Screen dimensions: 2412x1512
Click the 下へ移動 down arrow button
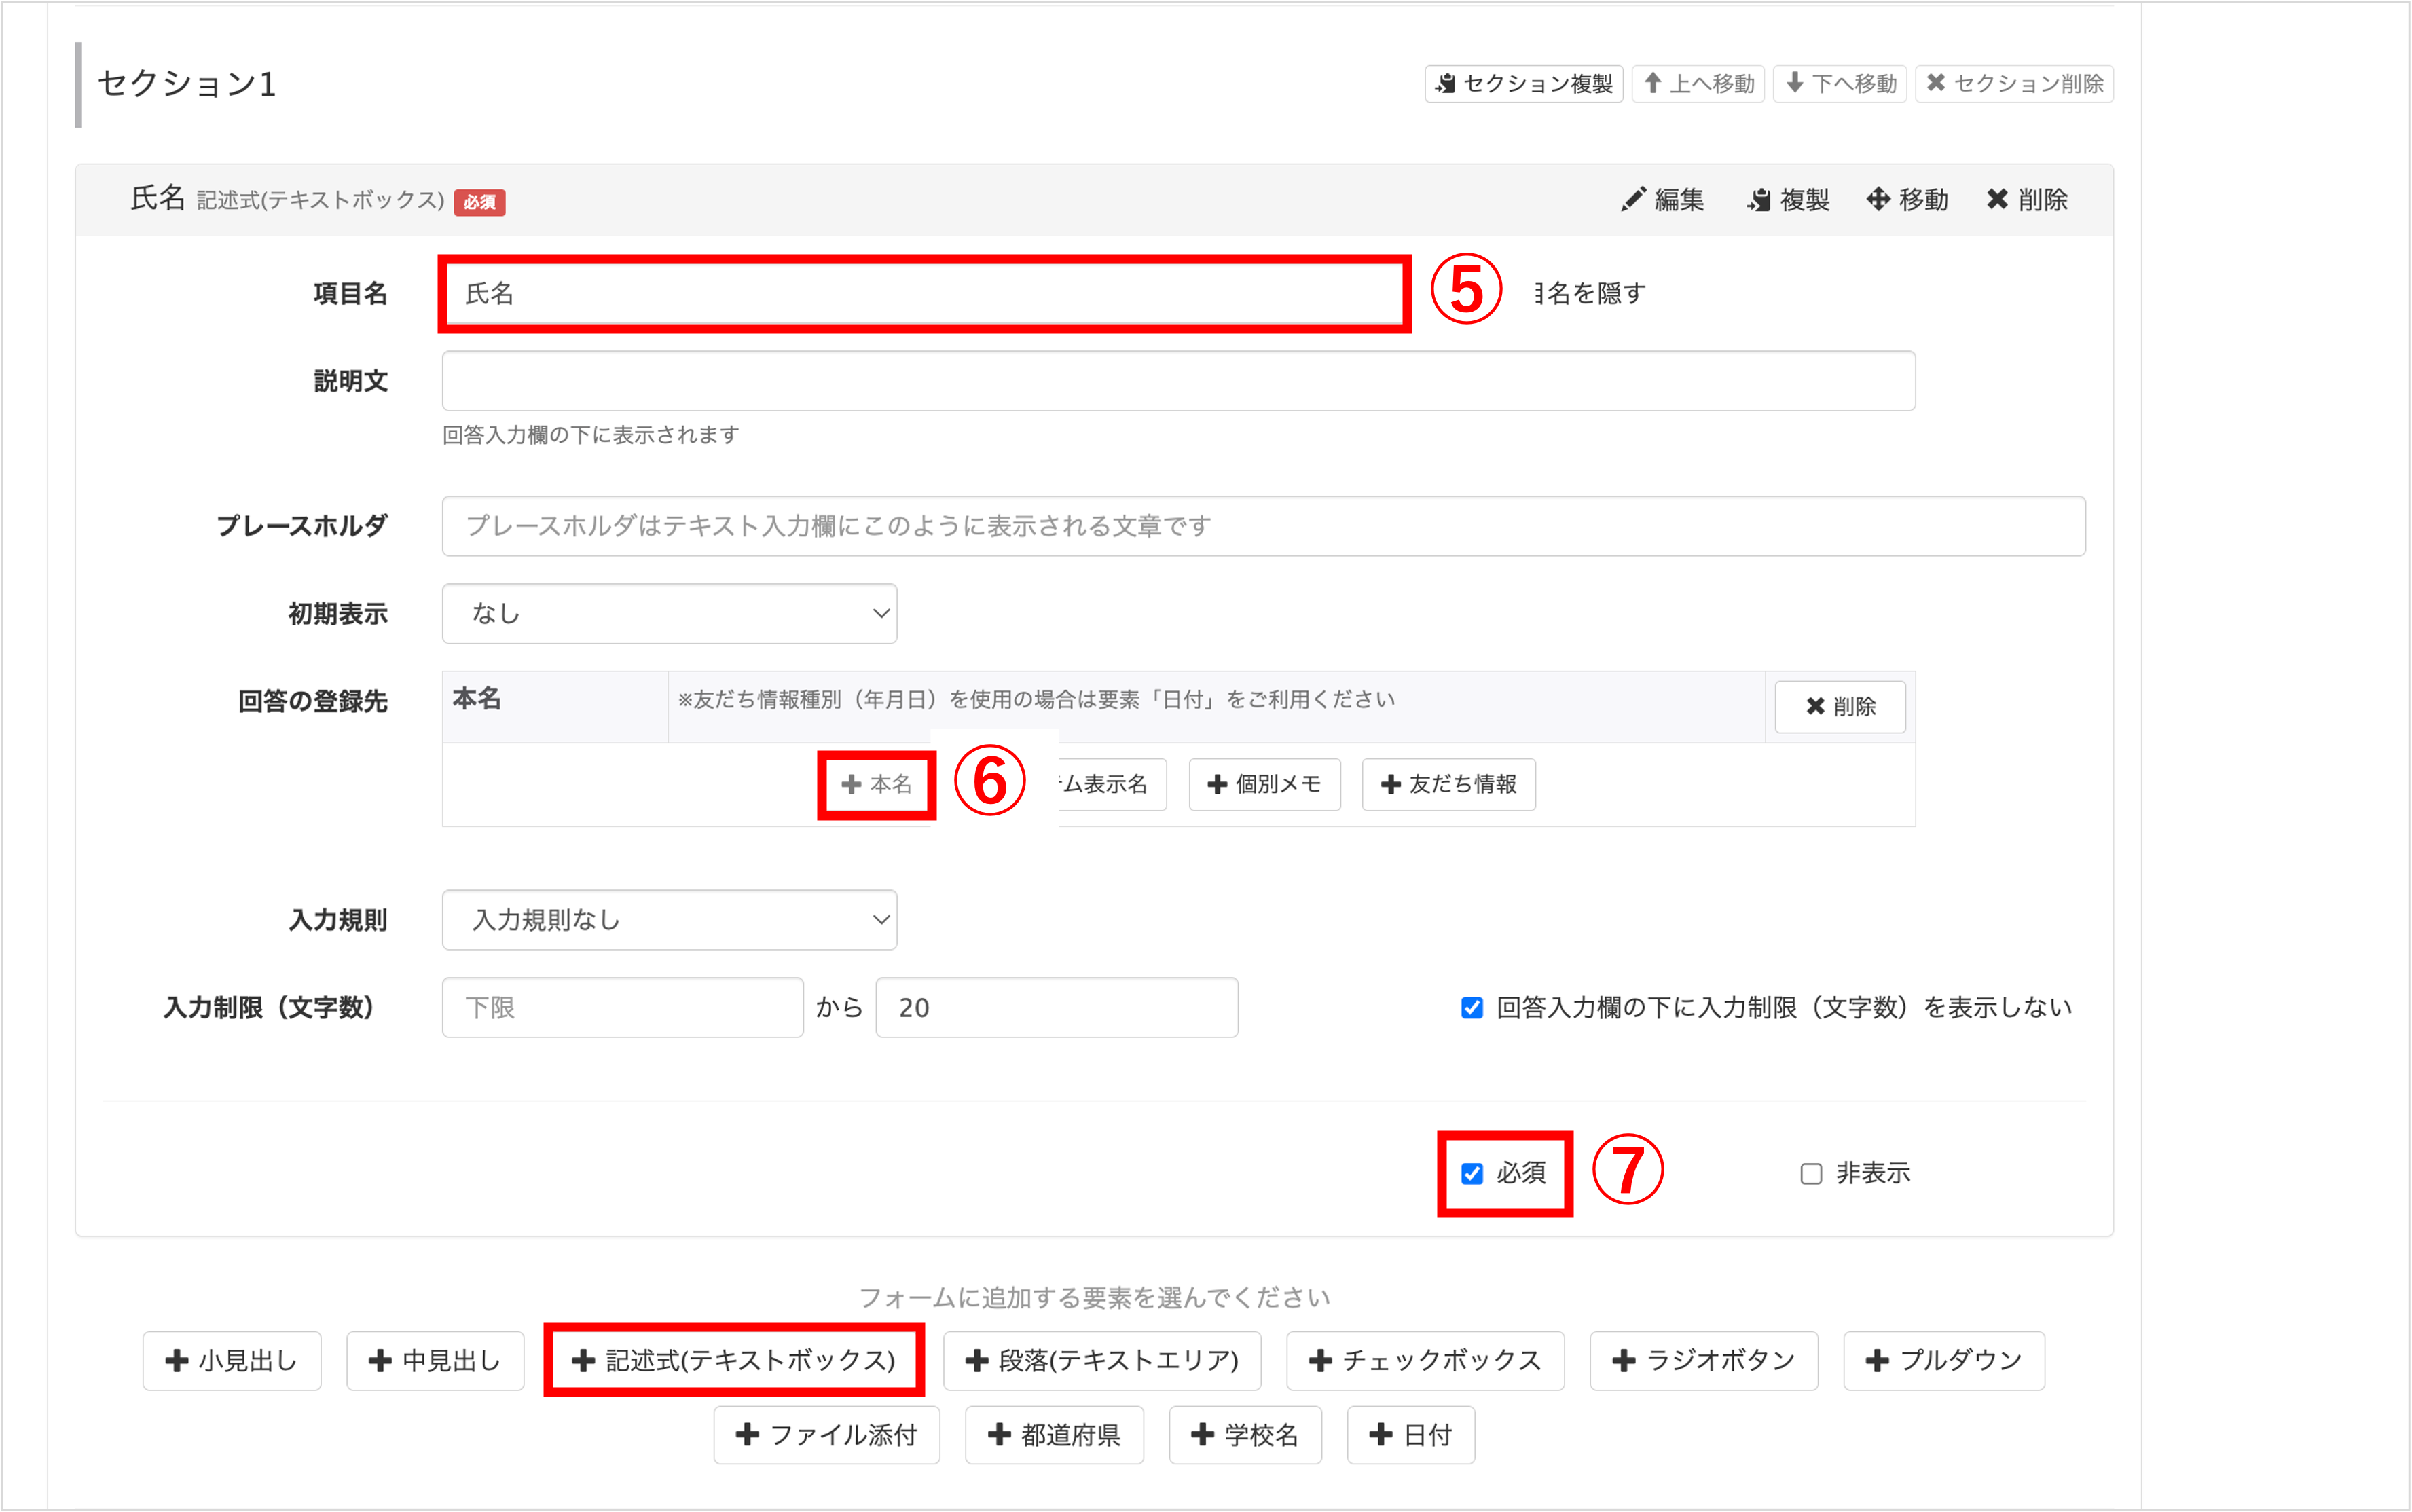pos(1840,84)
